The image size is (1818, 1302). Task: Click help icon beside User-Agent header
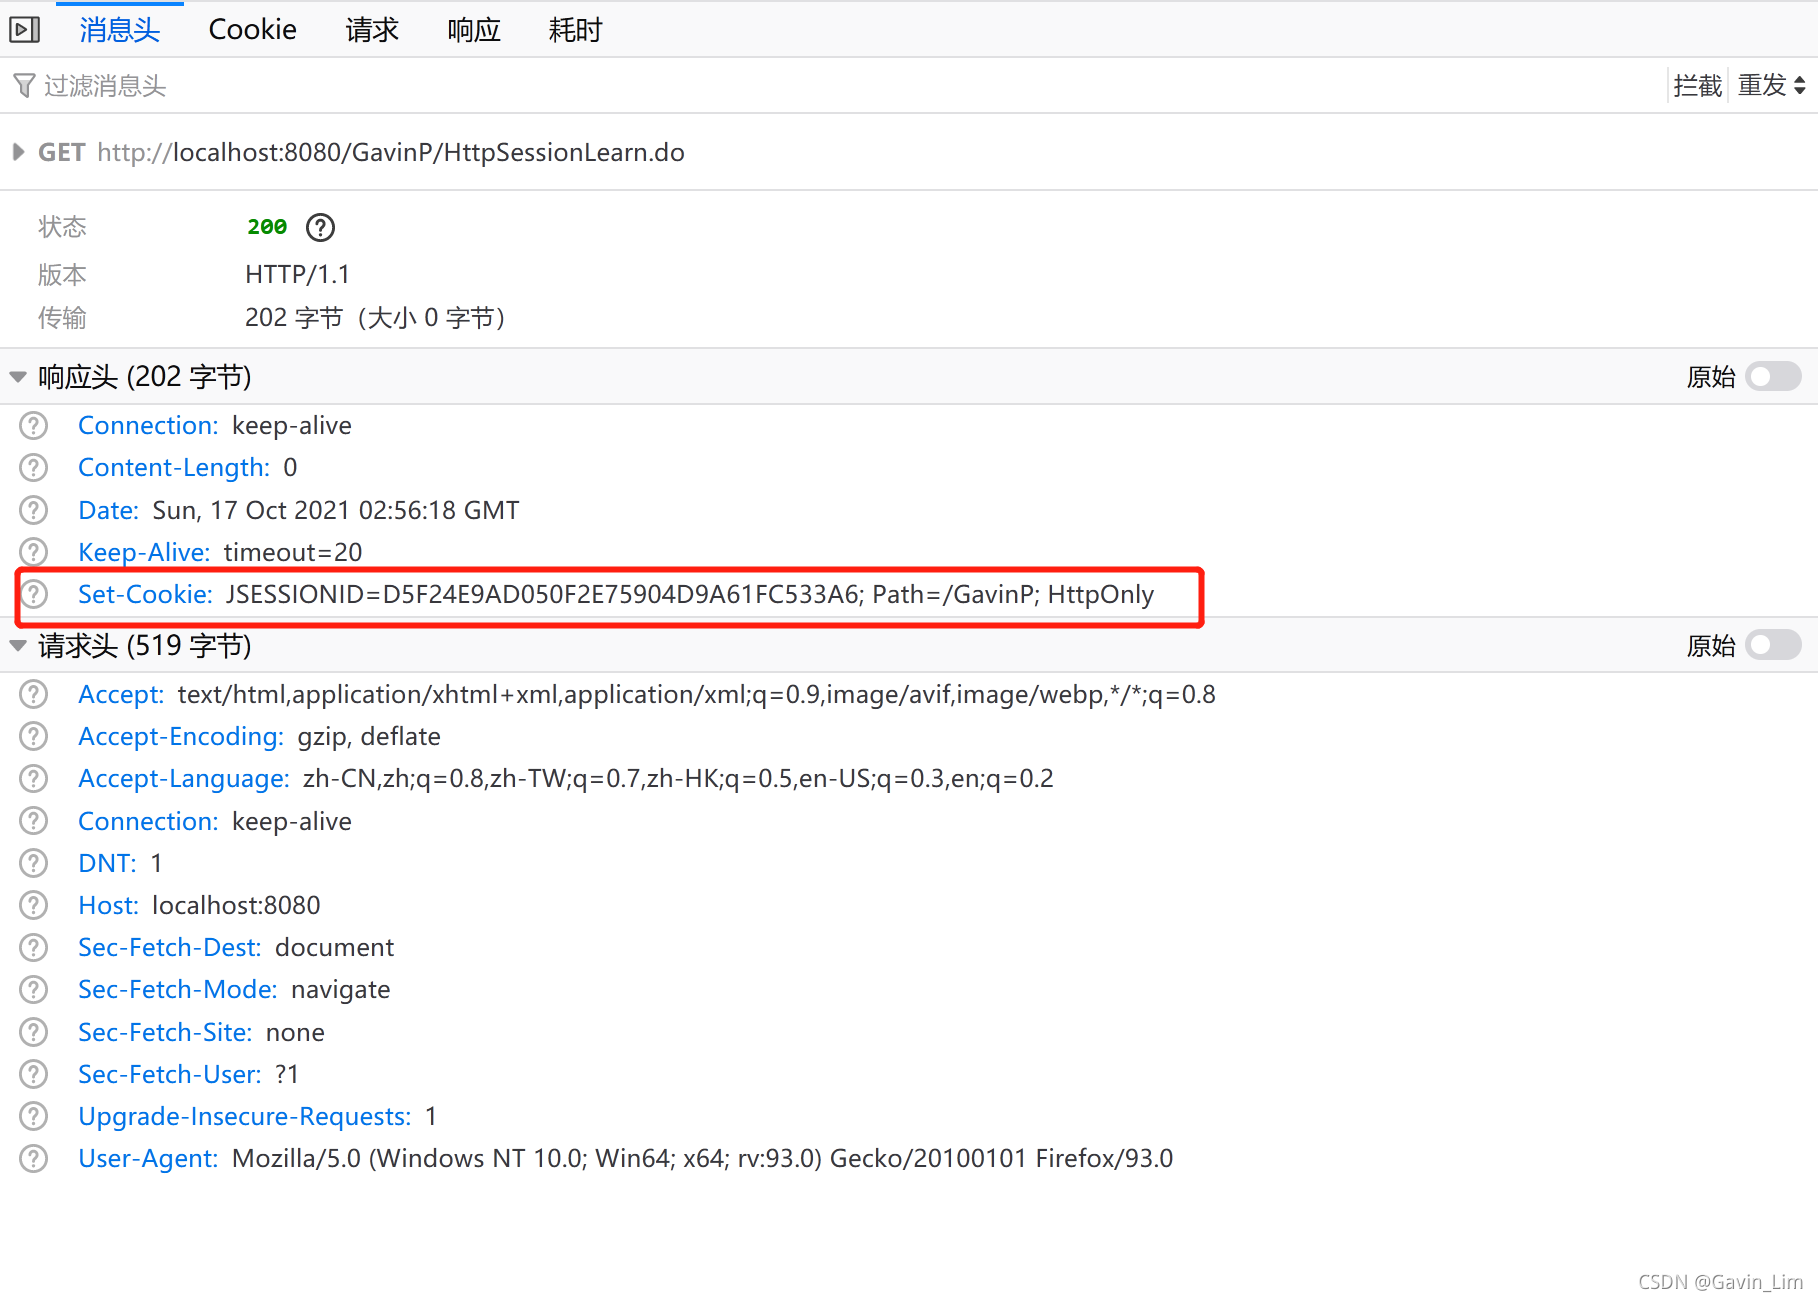click(x=34, y=1159)
